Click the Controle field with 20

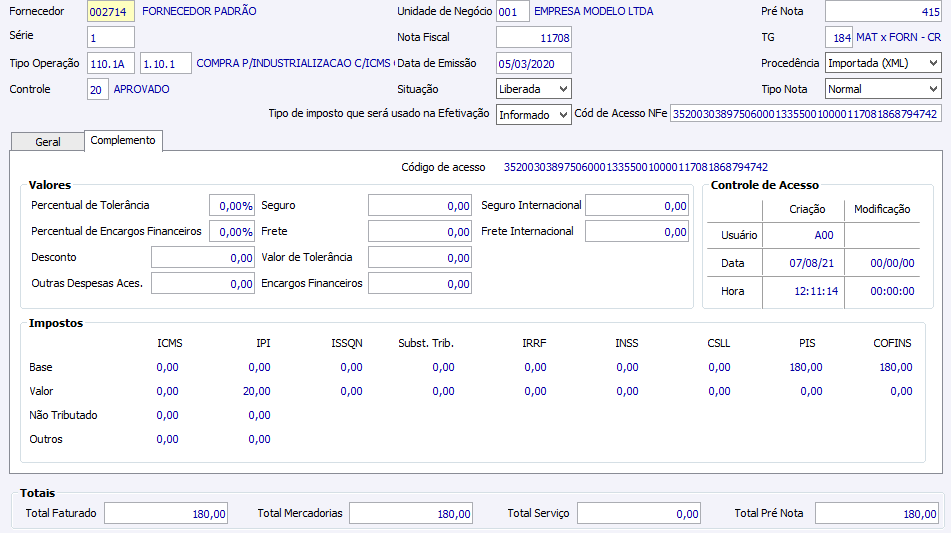(x=98, y=89)
